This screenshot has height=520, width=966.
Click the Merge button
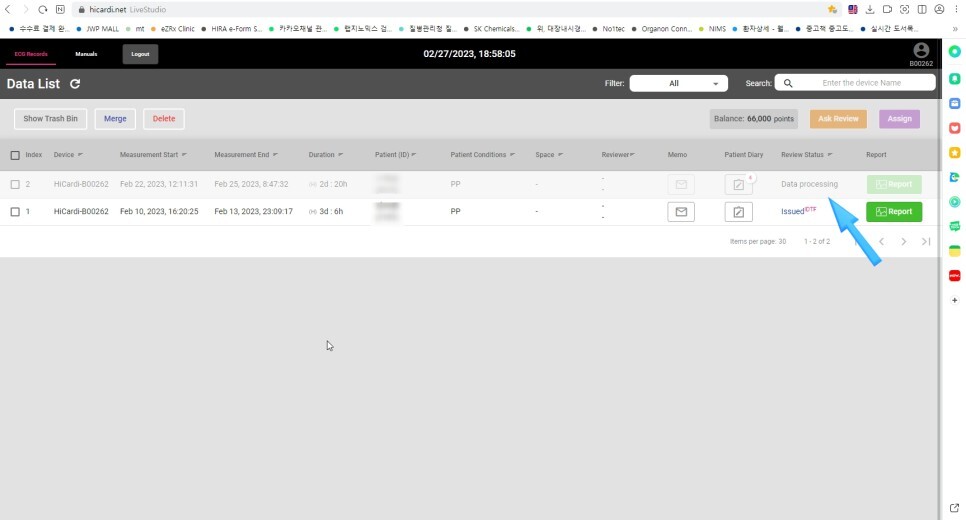point(115,119)
